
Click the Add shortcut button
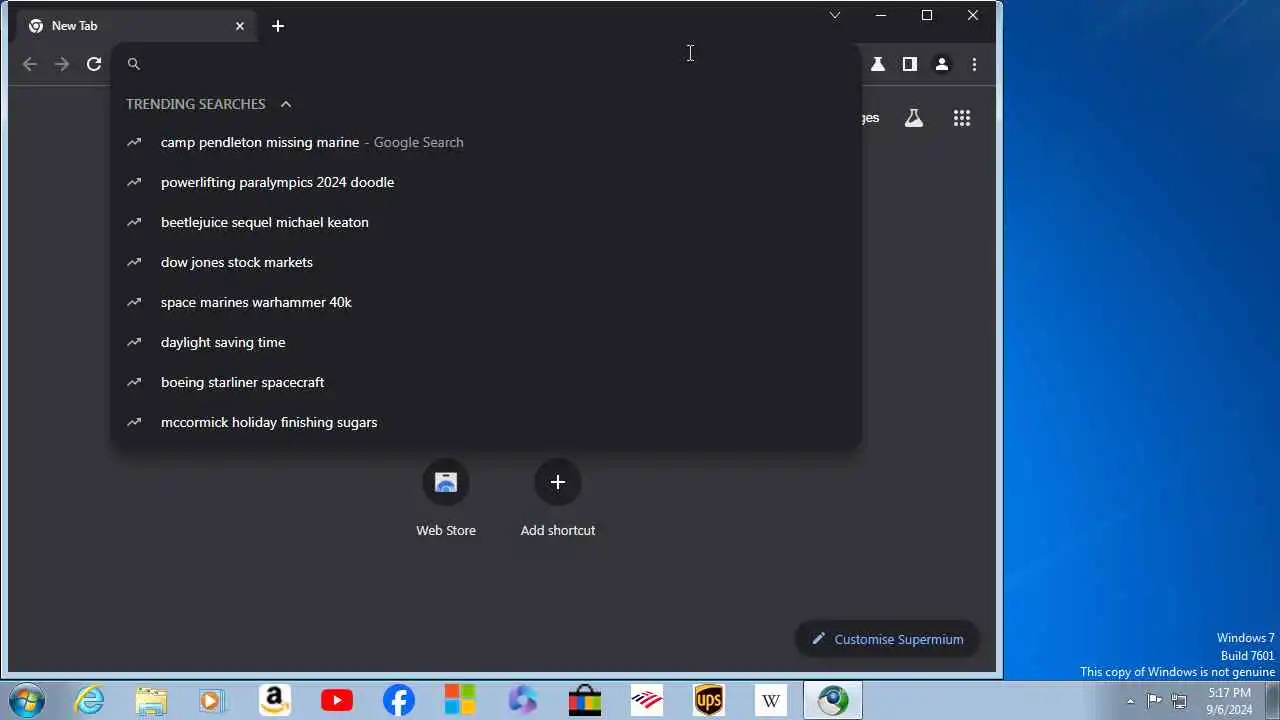558,498
